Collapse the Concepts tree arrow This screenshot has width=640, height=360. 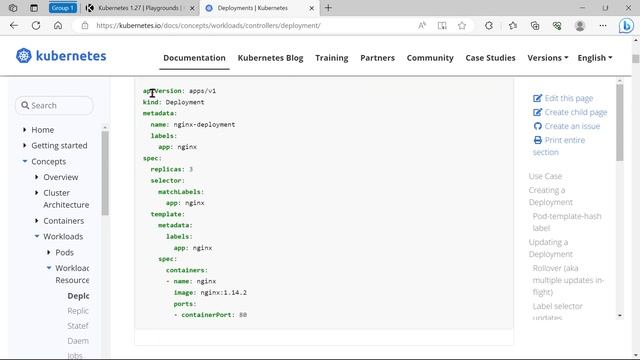[24, 161]
